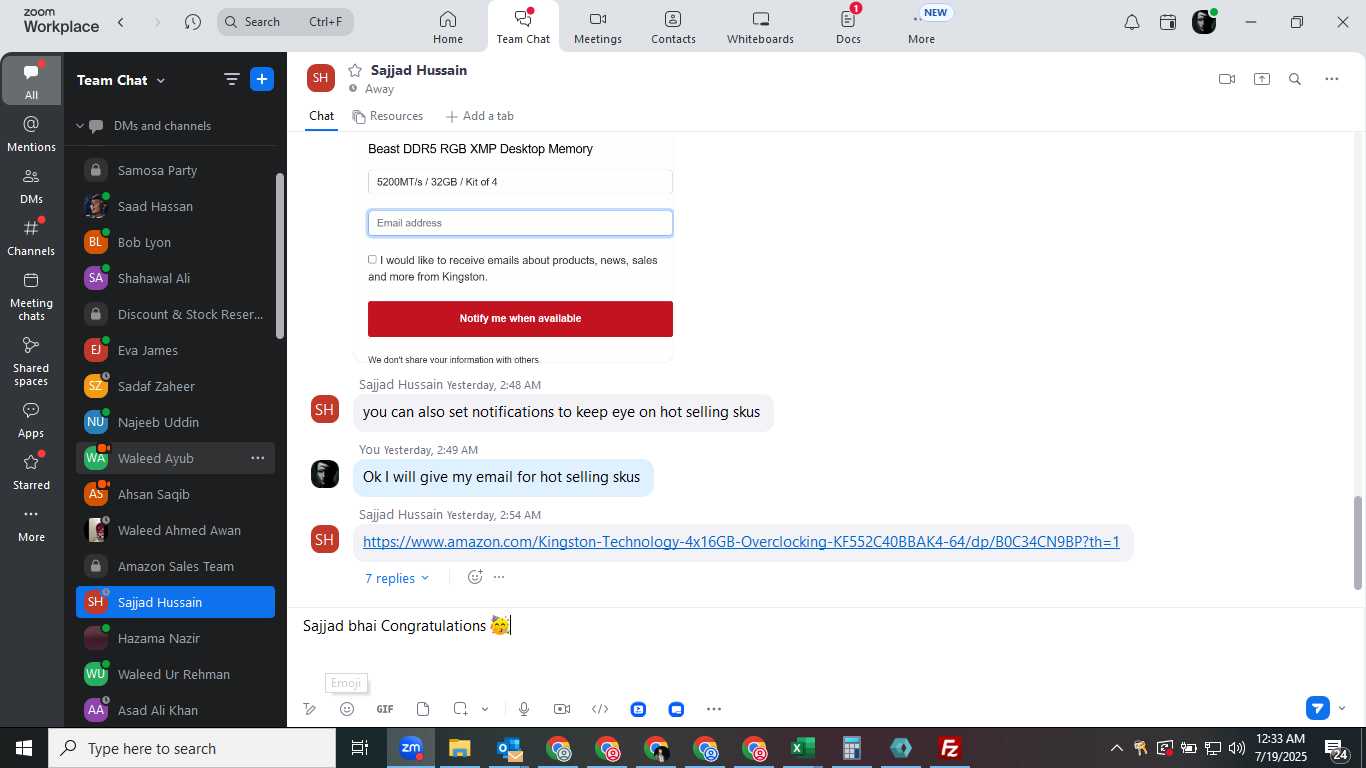The image size is (1366, 768).
Task: Open More in left sidebar
Action: coord(31,524)
